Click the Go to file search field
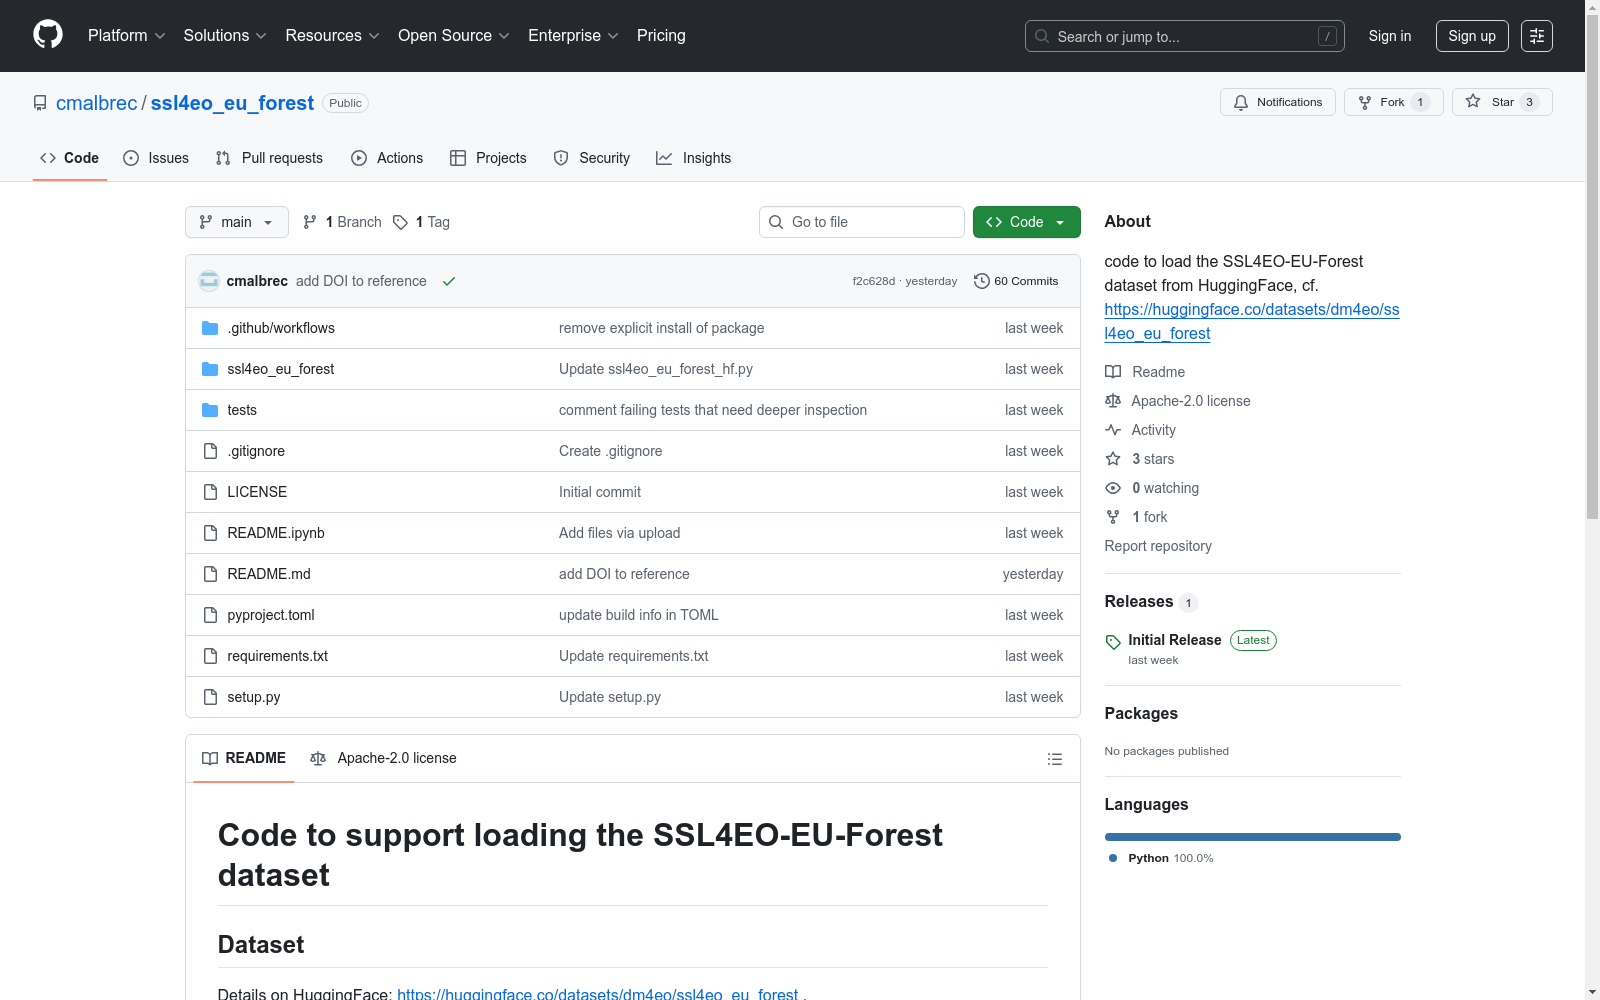The image size is (1600, 1000). point(862,222)
